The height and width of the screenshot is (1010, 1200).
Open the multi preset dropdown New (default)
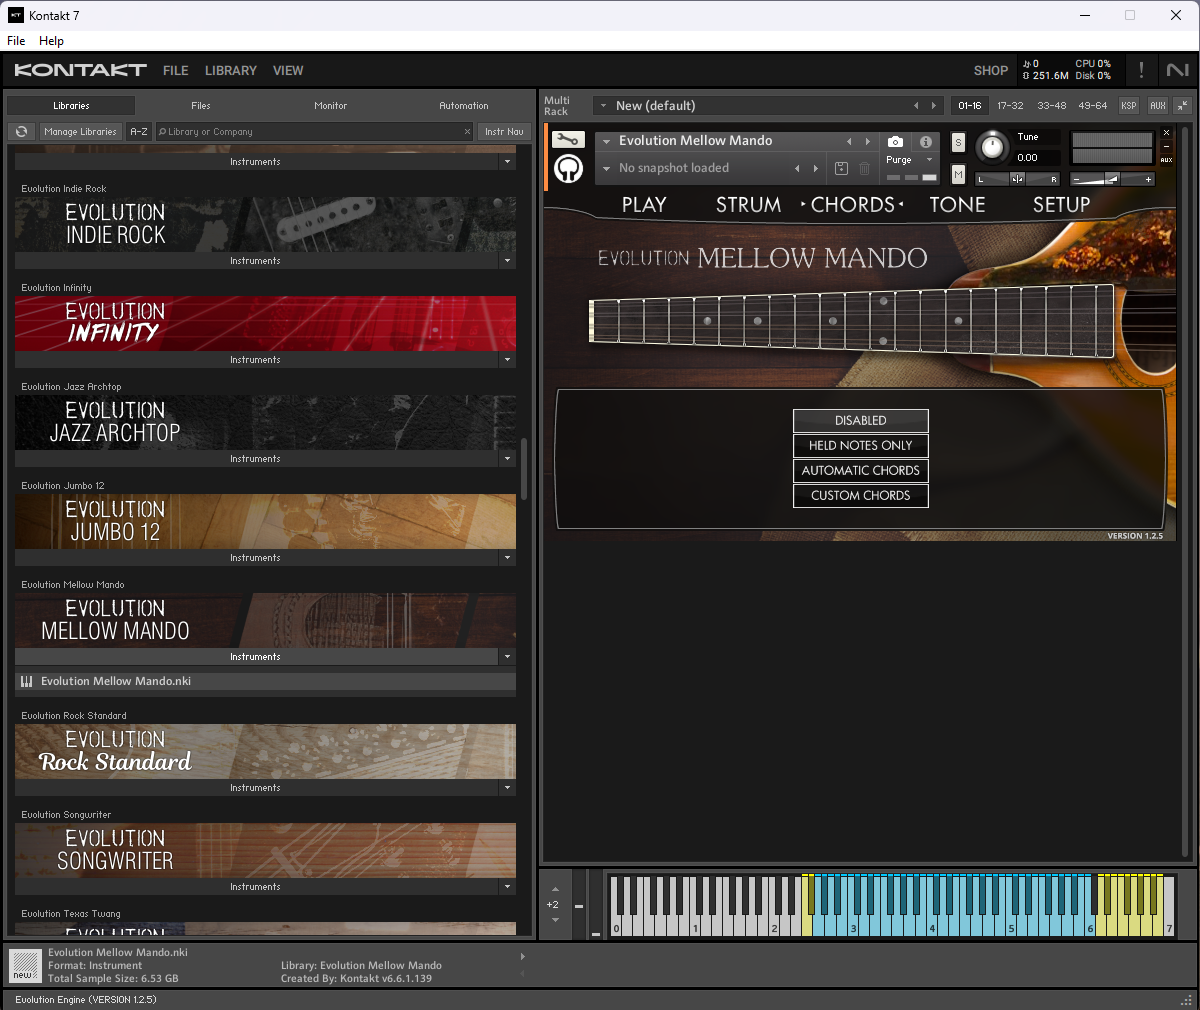[x=768, y=105]
